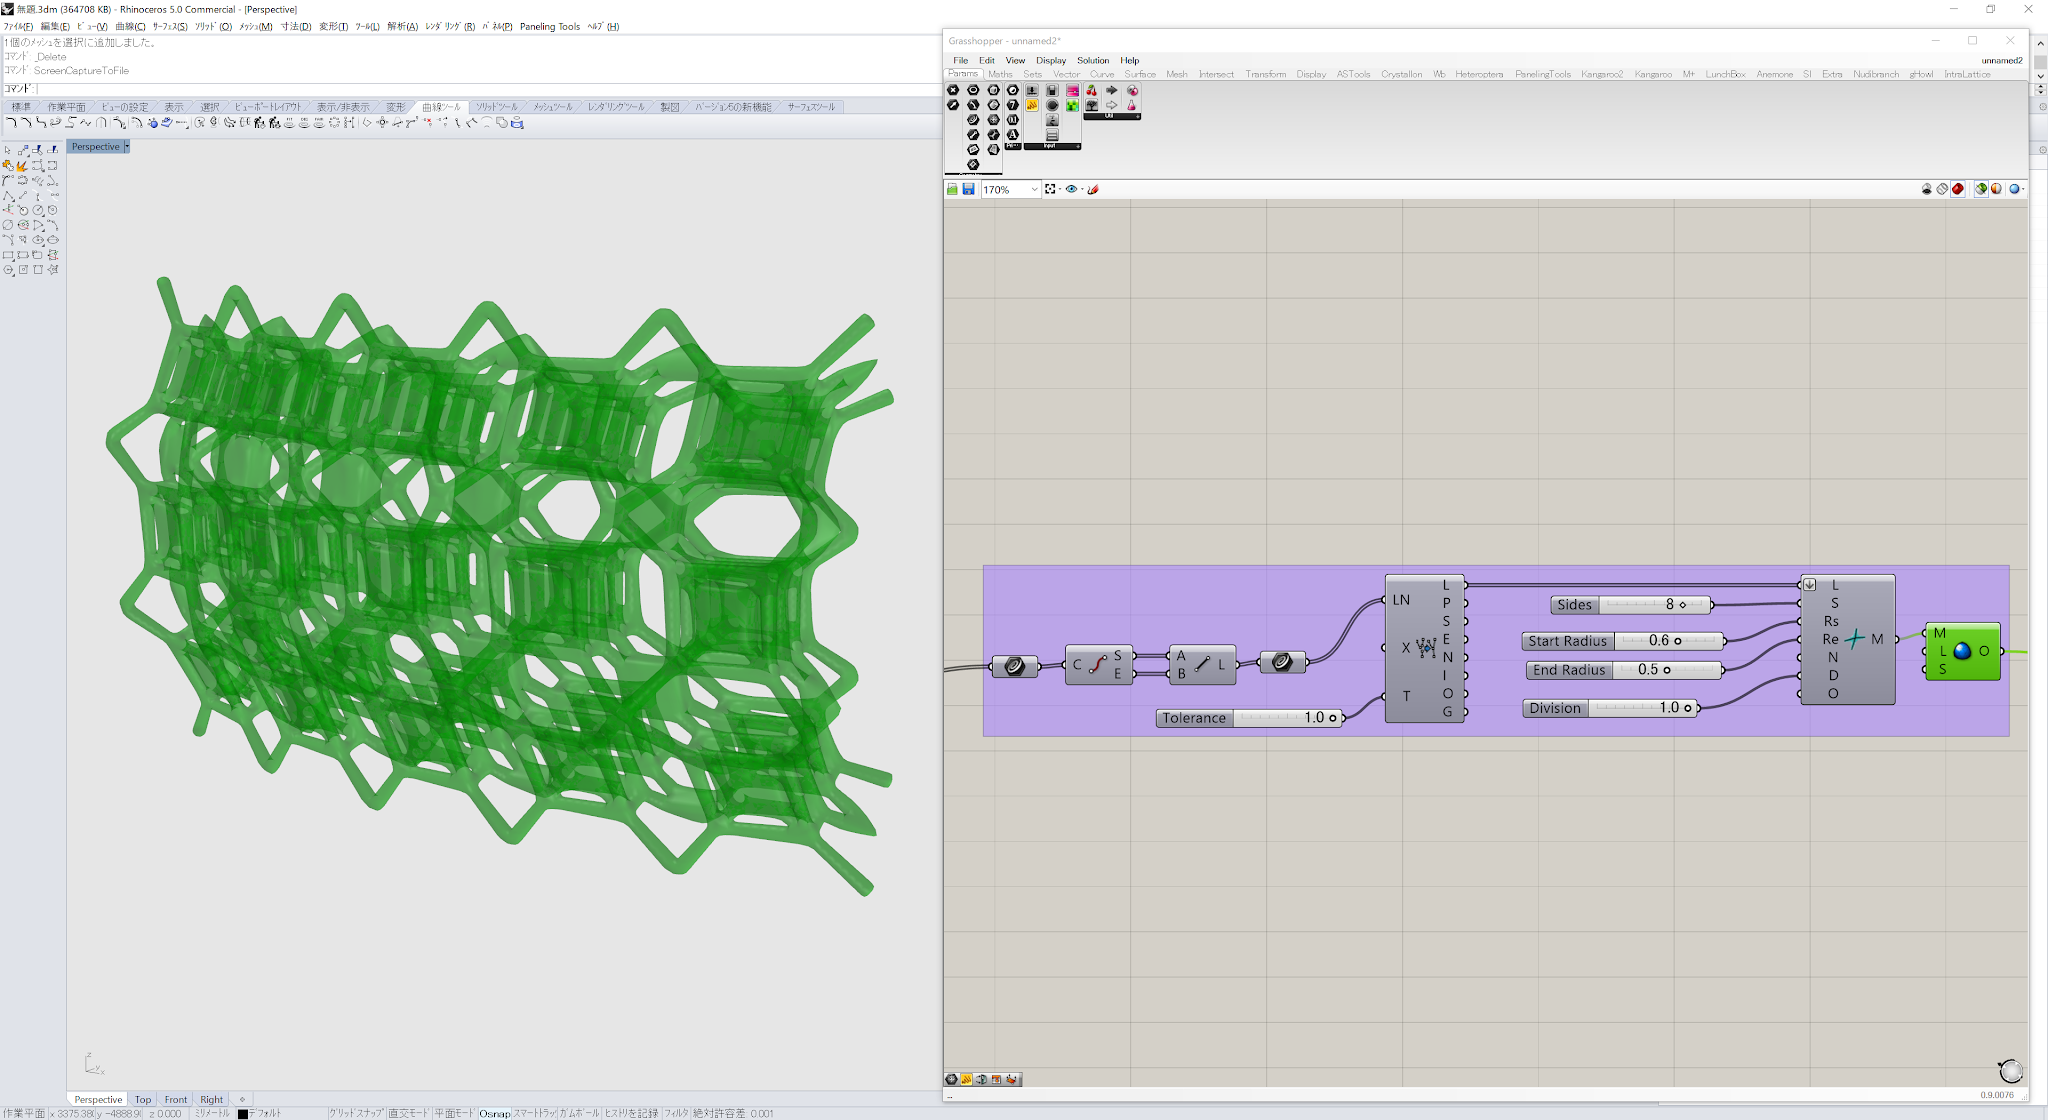Screen dimensions: 2048x1120
Task: Click the Kangaroo cherries icon
Action: pyautogui.click(x=1093, y=91)
